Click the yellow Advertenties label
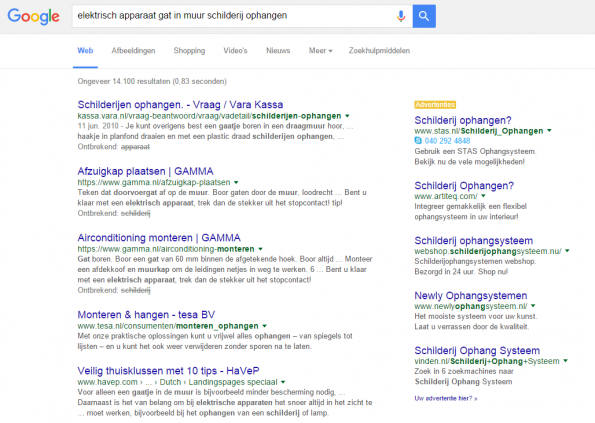This screenshot has height=423, width=595. click(x=435, y=105)
